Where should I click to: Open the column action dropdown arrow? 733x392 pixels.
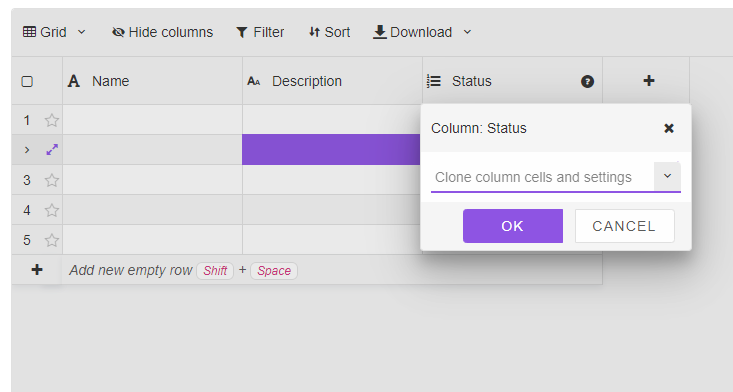[x=667, y=176]
